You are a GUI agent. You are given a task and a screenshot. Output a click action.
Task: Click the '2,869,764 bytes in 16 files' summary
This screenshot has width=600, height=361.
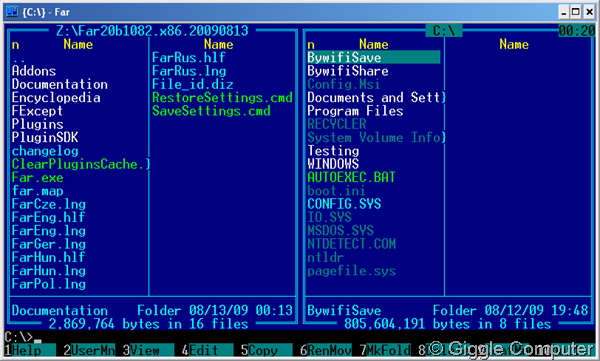point(148,324)
